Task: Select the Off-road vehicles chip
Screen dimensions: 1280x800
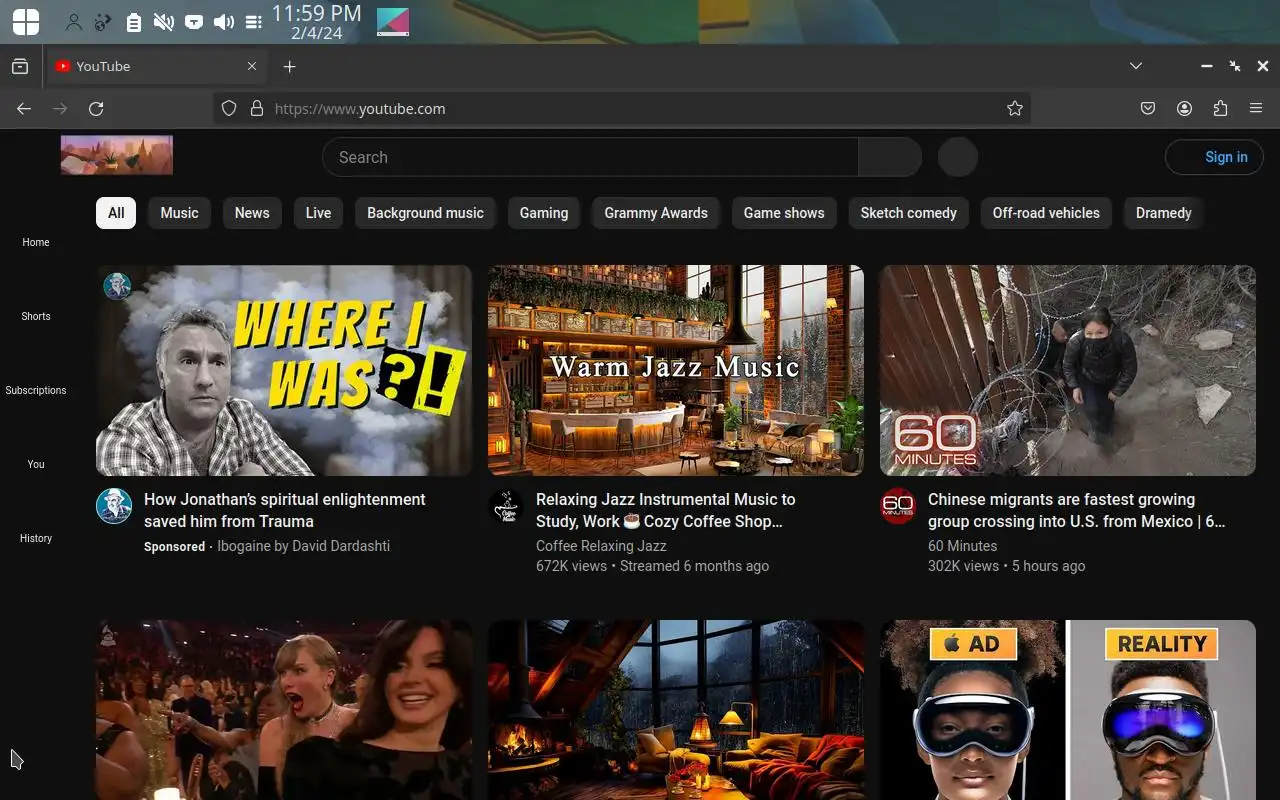Action: (x=1046, y=213)
